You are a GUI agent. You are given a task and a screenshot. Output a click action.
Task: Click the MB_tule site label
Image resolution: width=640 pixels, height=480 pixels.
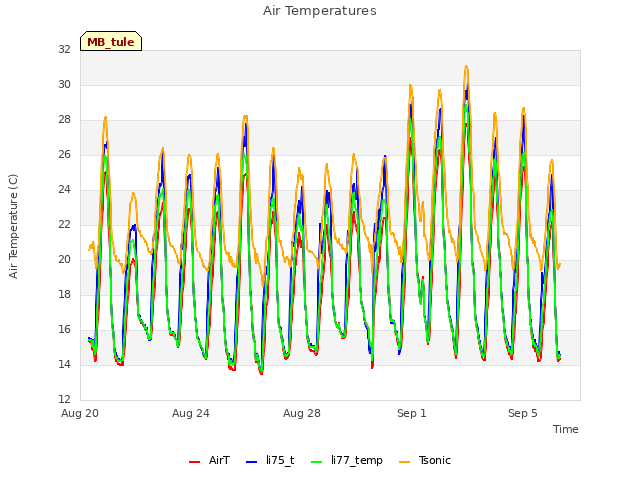(111, 41)
